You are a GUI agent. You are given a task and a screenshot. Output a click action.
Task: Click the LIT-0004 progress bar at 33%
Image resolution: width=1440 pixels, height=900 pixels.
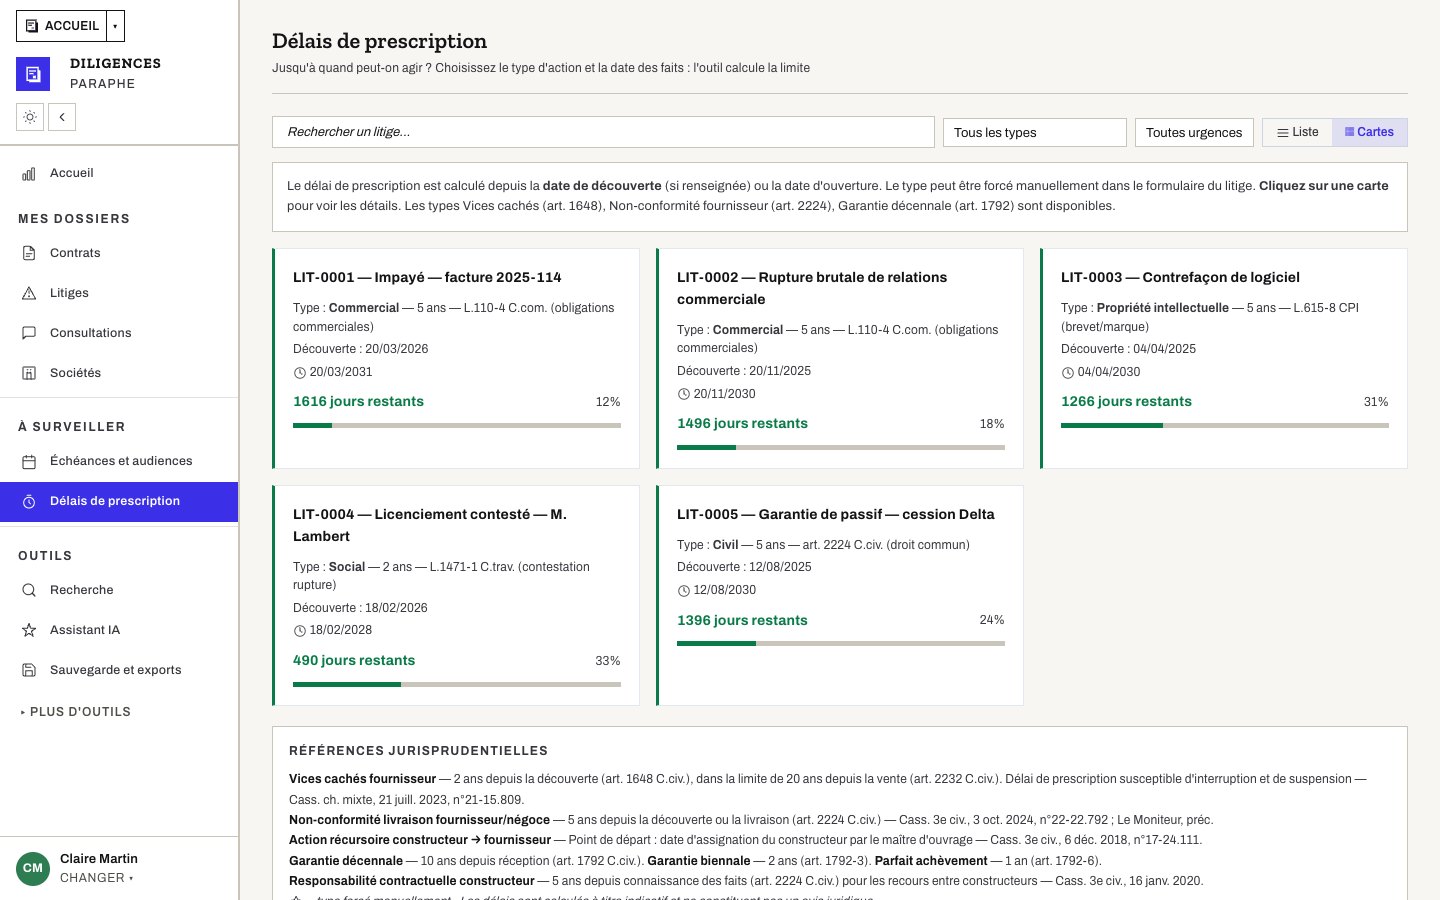click(x=457, y=684)
